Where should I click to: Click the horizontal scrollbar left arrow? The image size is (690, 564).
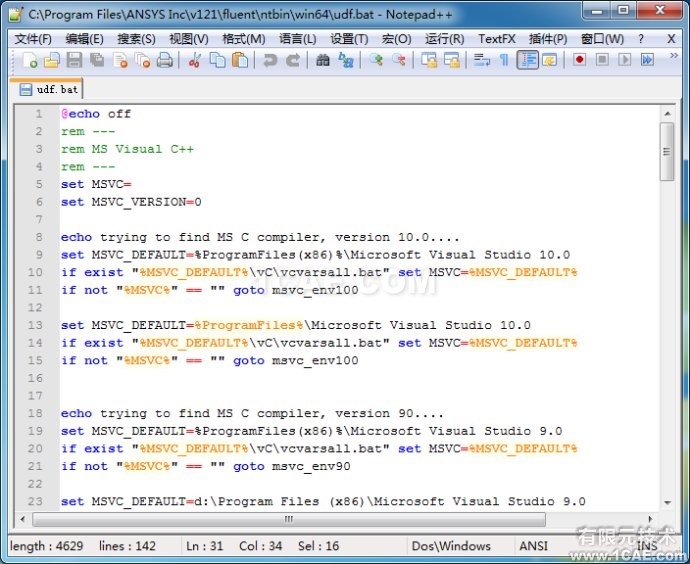click(23, 520)
